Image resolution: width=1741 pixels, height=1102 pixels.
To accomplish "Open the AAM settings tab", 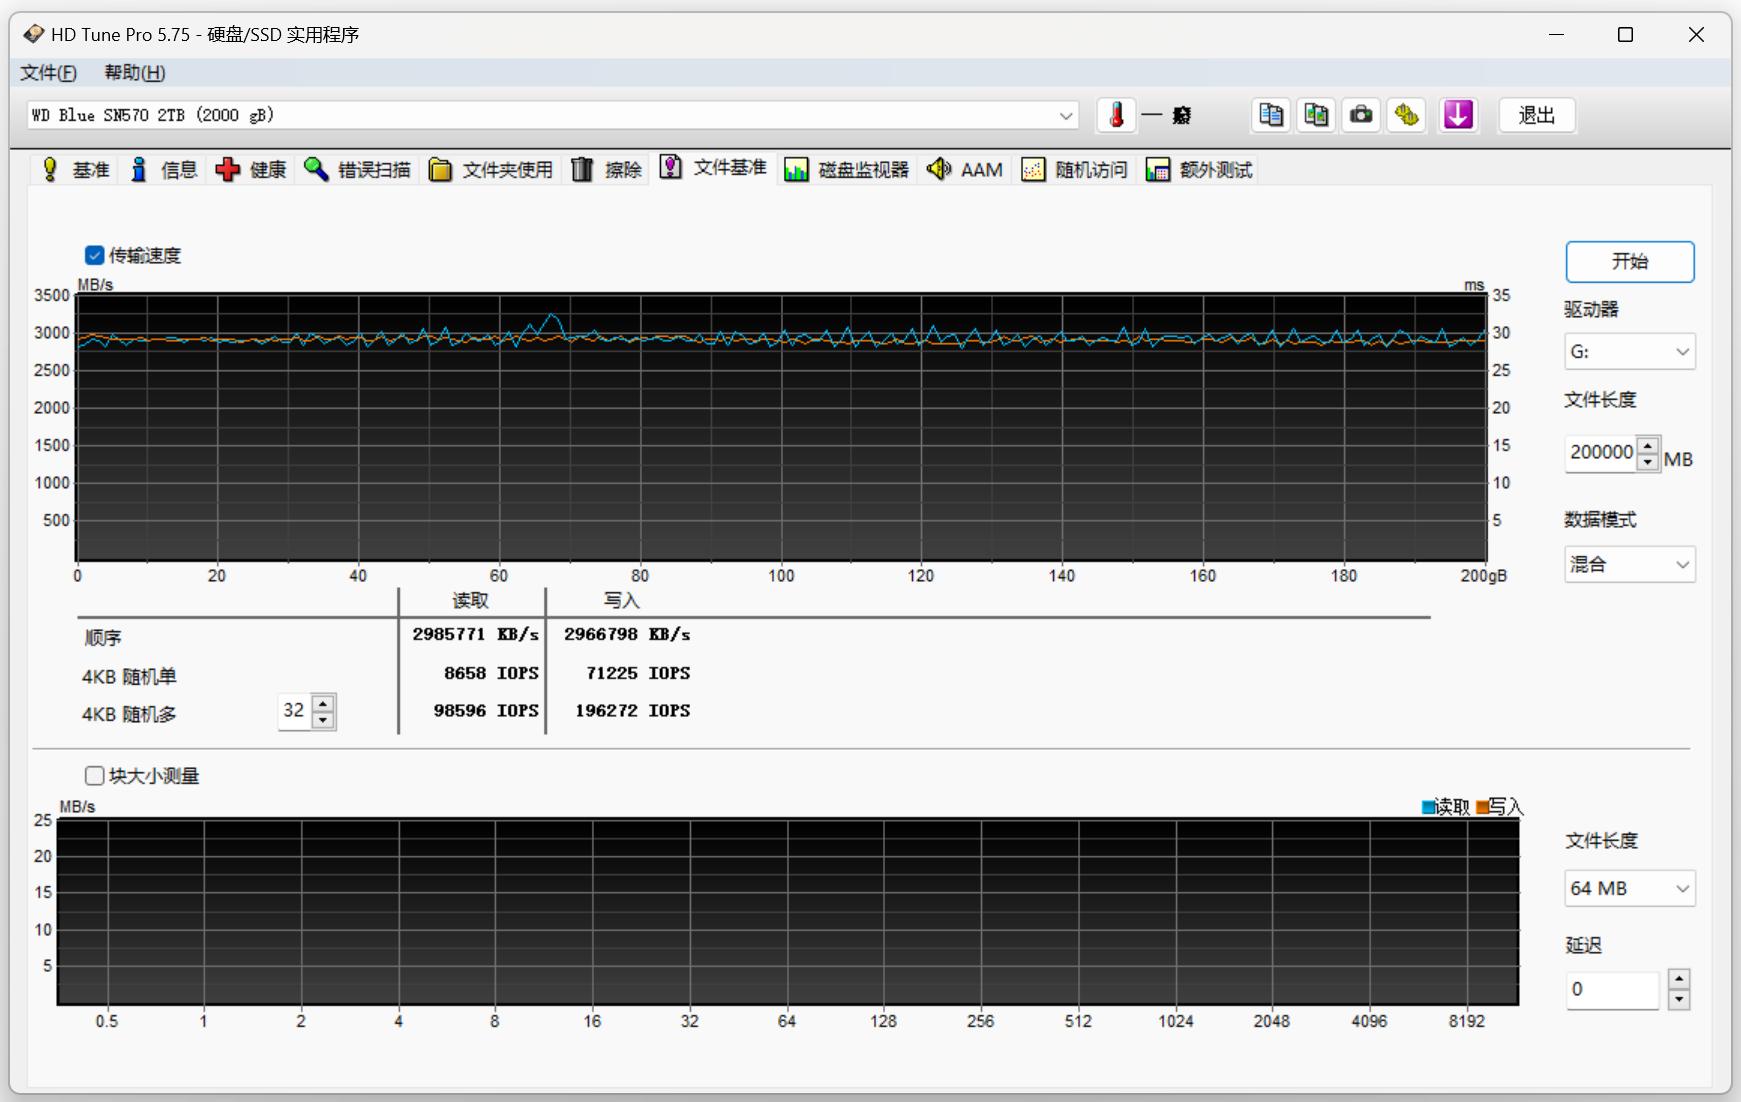I will point(982,169).
